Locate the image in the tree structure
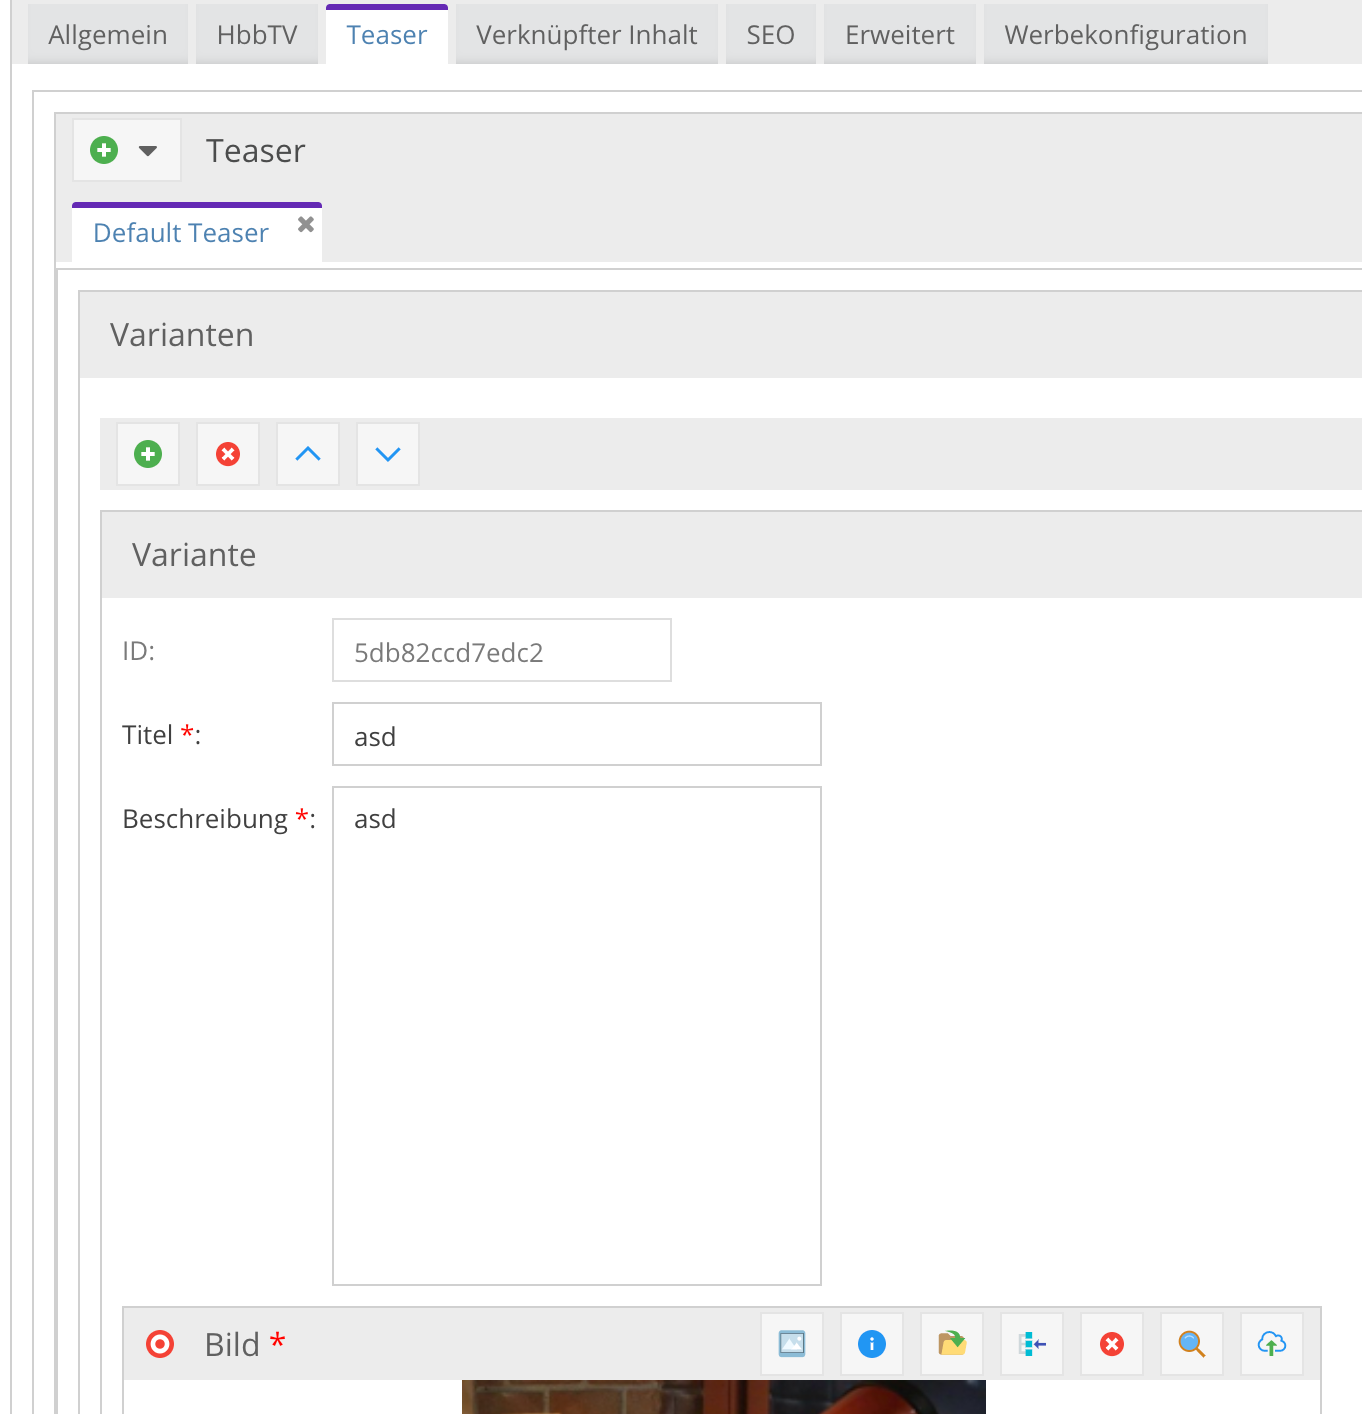Image resolution: width=1362 pixels, height=1414 pixels. tap(1031, 1344)
